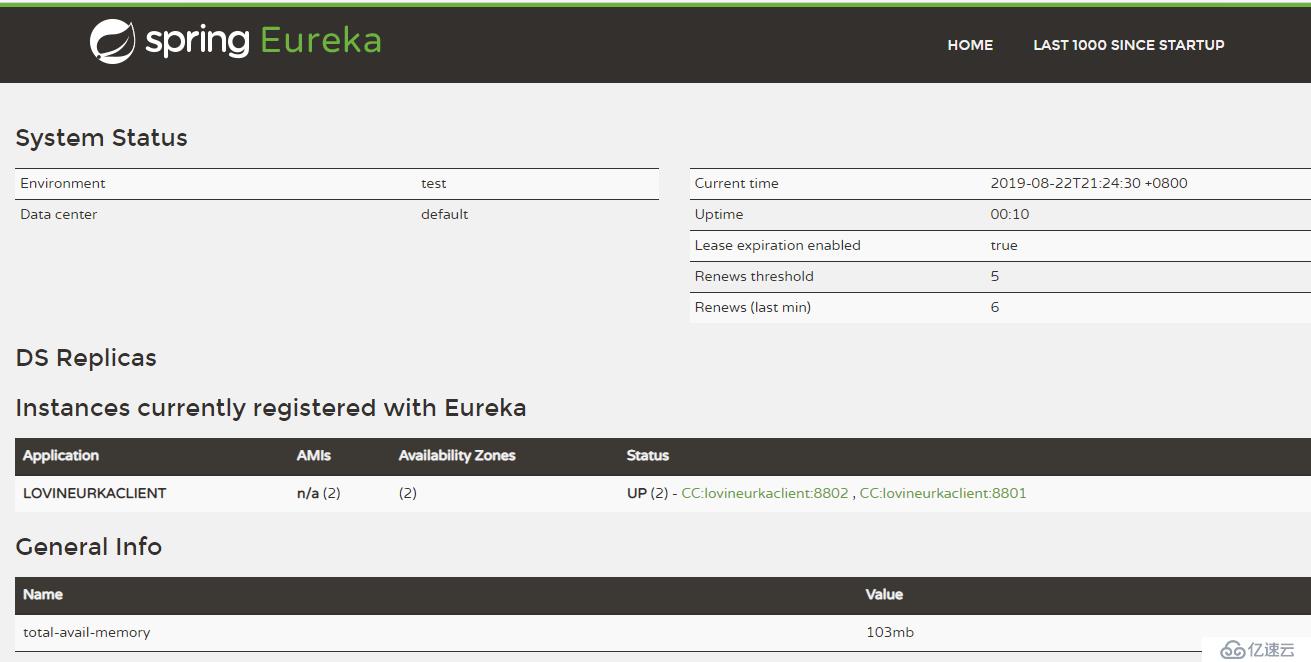Select the renews last min value 6
The image size is (1311, 662).
(995, 307)
